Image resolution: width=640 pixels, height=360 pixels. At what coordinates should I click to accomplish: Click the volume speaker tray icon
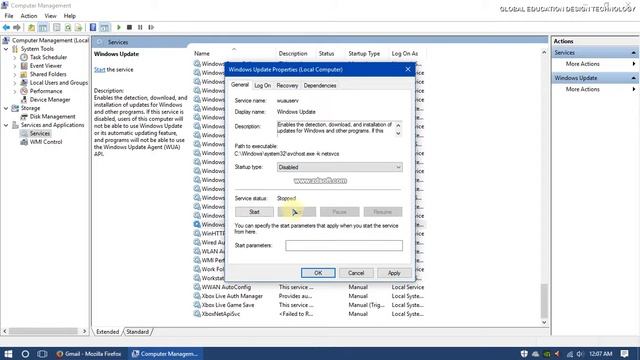click(580, 353)
